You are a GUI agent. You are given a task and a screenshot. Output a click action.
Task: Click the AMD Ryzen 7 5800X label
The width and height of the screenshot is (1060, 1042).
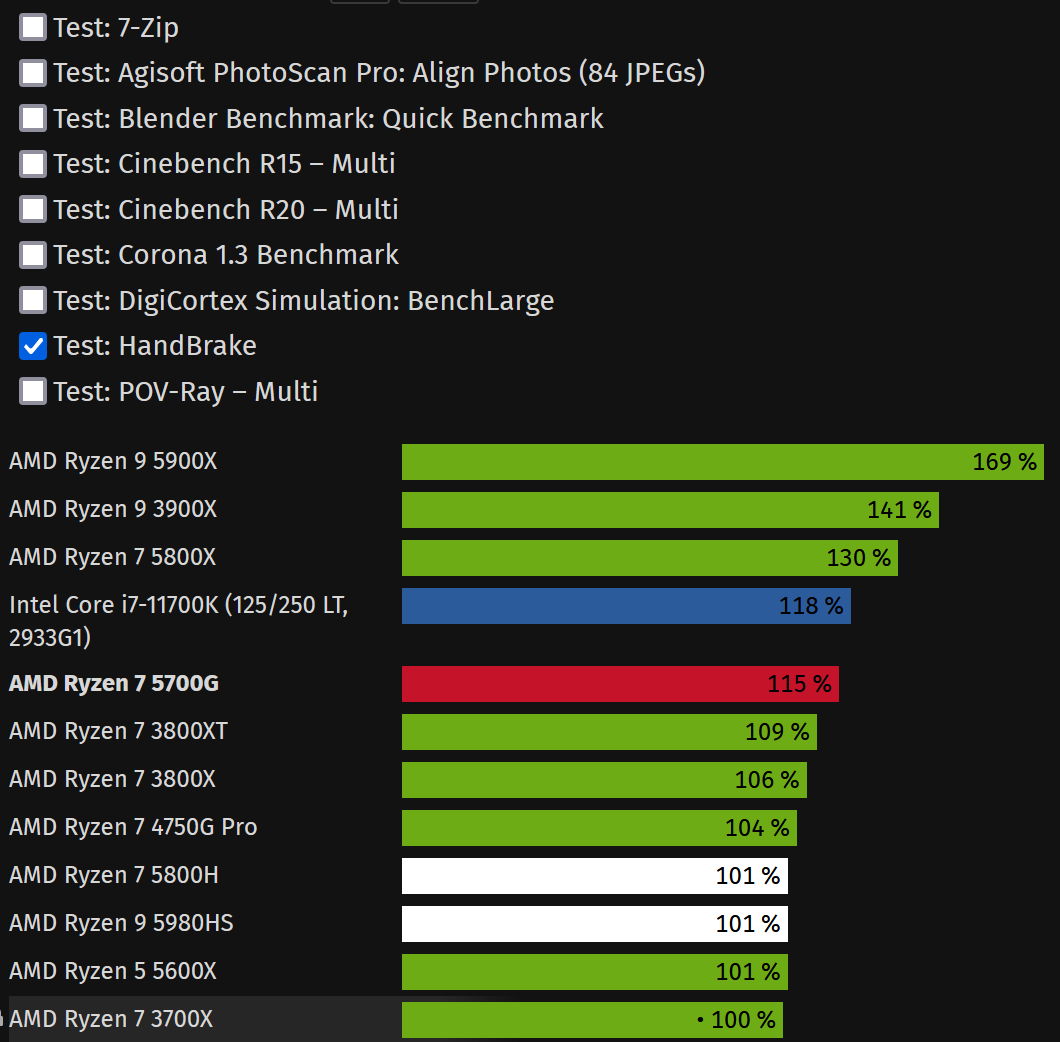point(113,558)
